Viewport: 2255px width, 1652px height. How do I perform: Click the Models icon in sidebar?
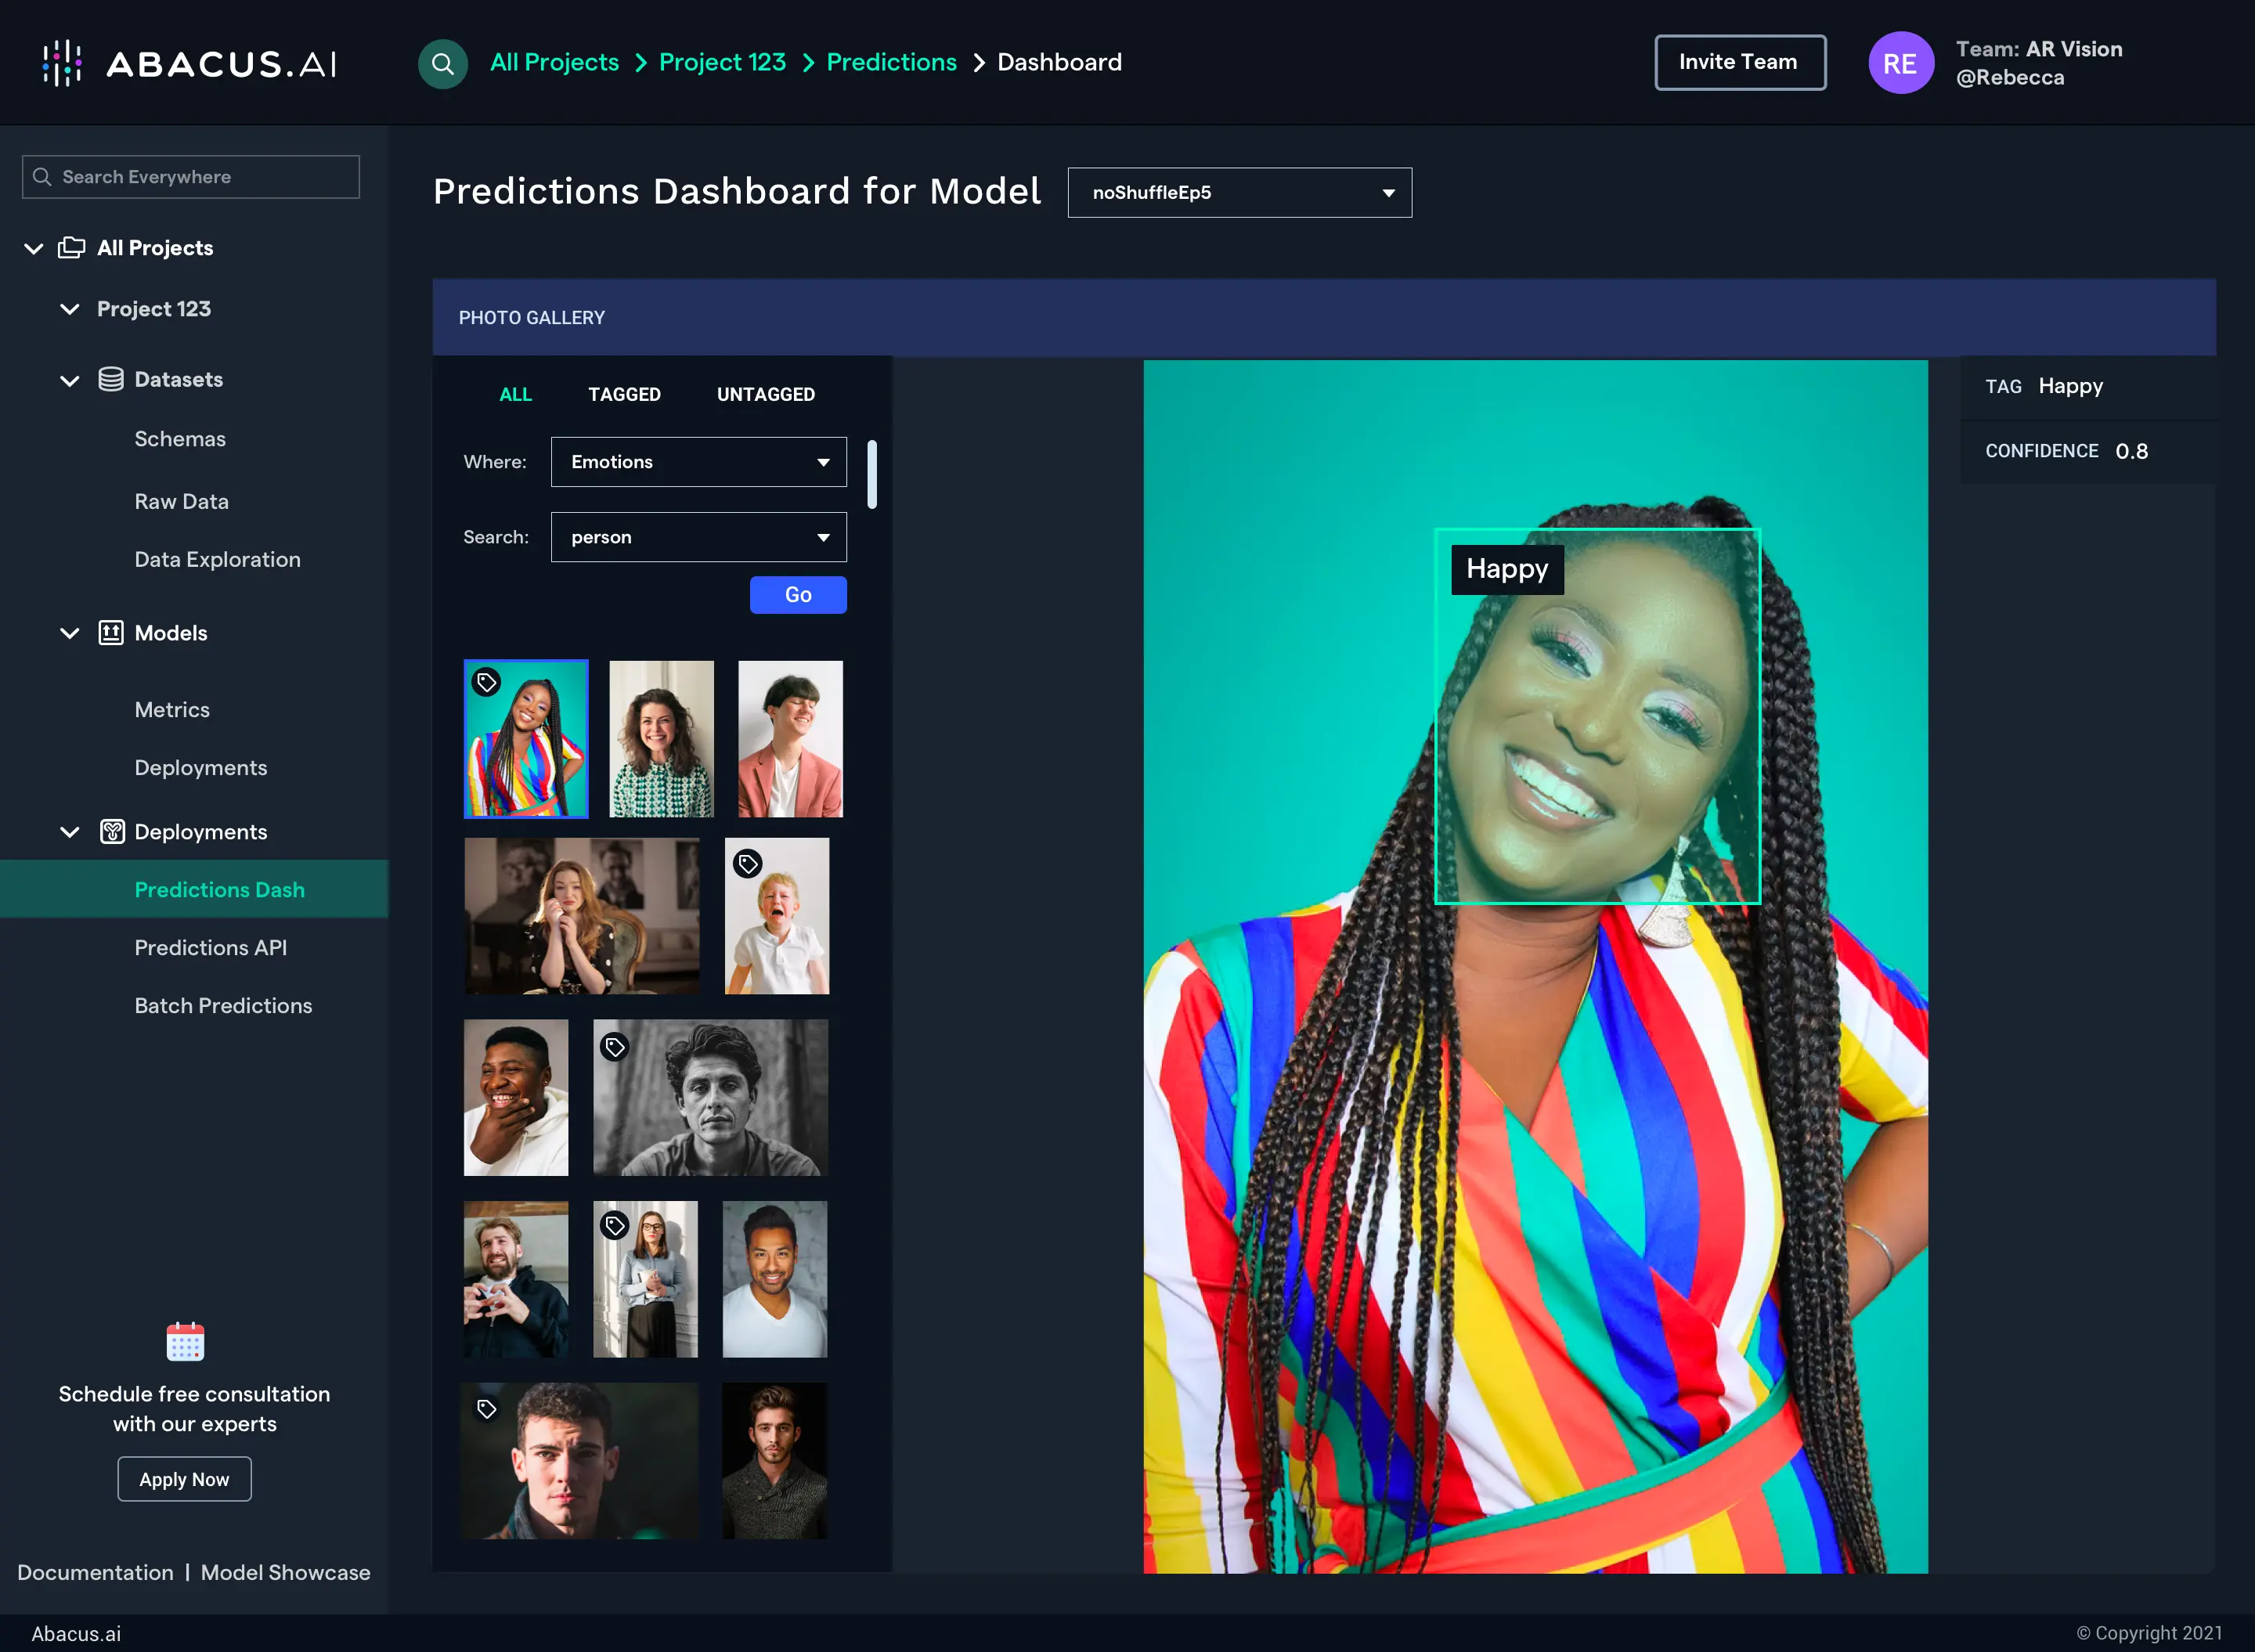pyautogui.click(x=111, y=633)
